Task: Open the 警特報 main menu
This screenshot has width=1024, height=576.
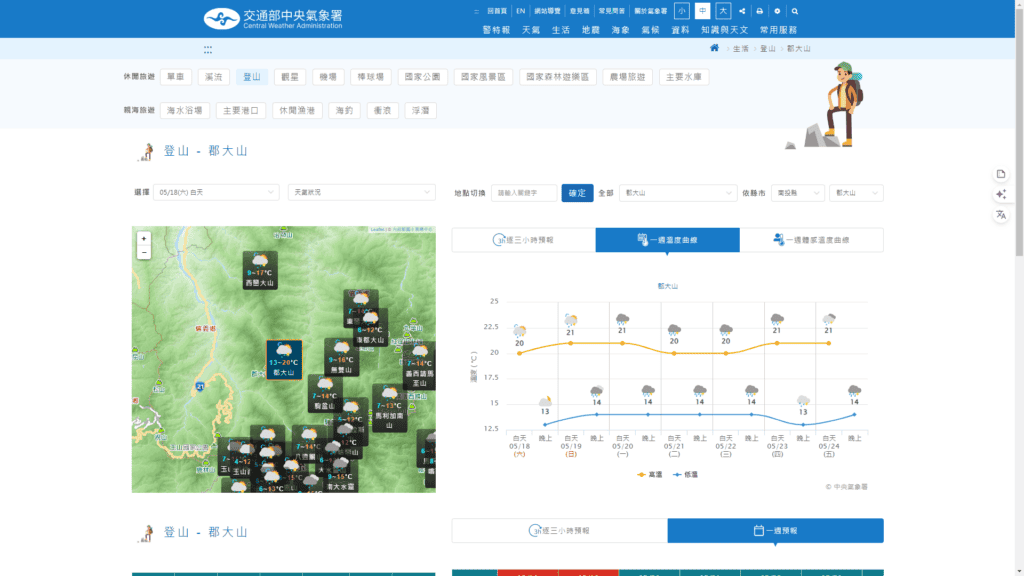Action: tap(496, 30)
